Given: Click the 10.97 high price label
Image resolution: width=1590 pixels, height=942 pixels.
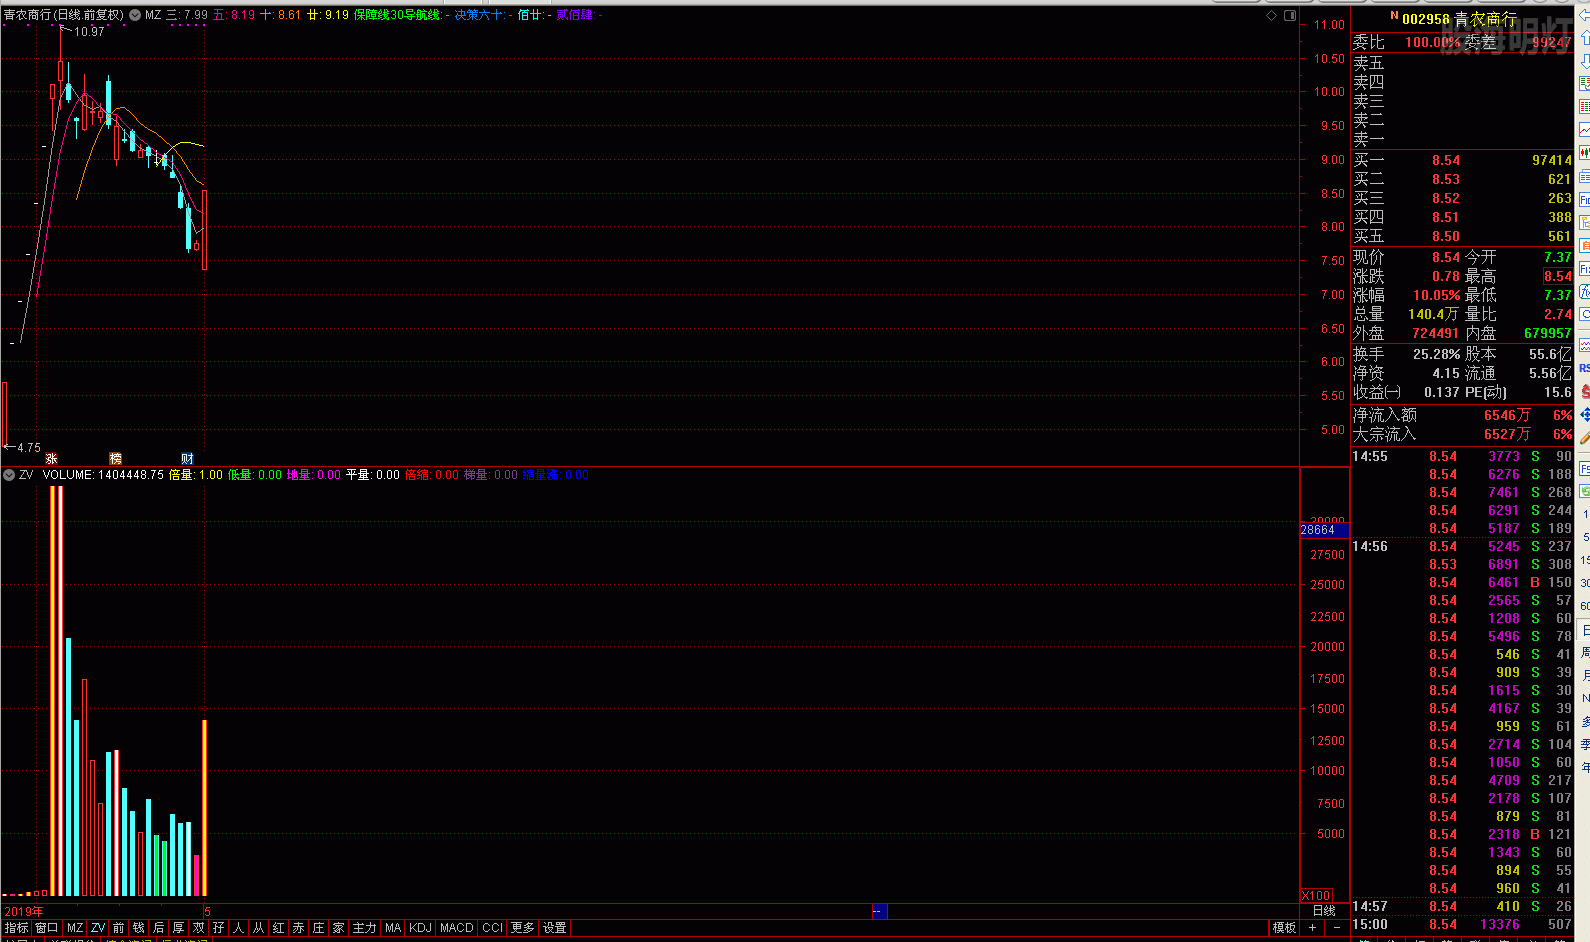Looking at the screenshot, I should [89, 32].
